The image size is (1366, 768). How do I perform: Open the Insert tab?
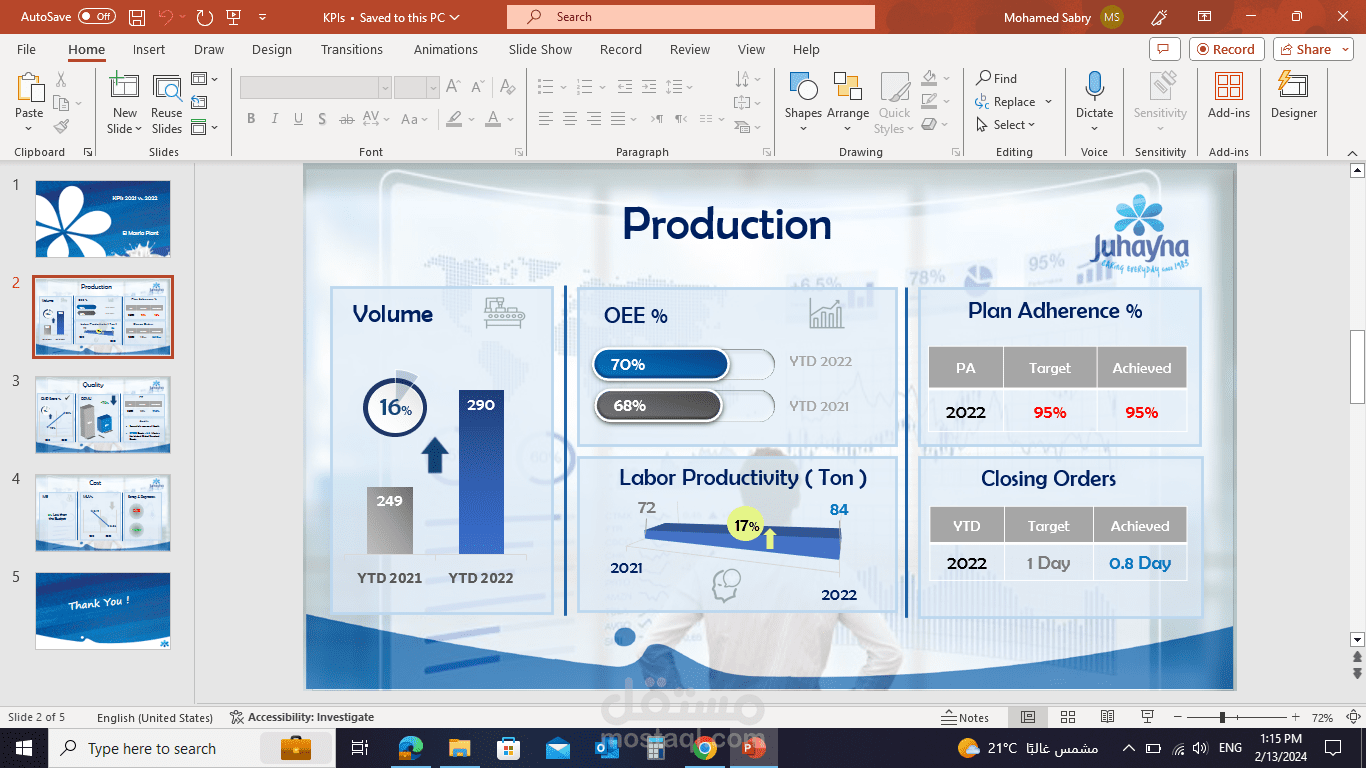point(149,49)
